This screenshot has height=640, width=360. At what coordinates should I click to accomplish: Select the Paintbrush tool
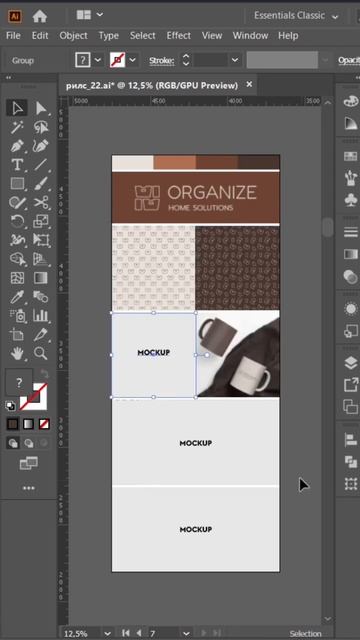pos(41,183)
